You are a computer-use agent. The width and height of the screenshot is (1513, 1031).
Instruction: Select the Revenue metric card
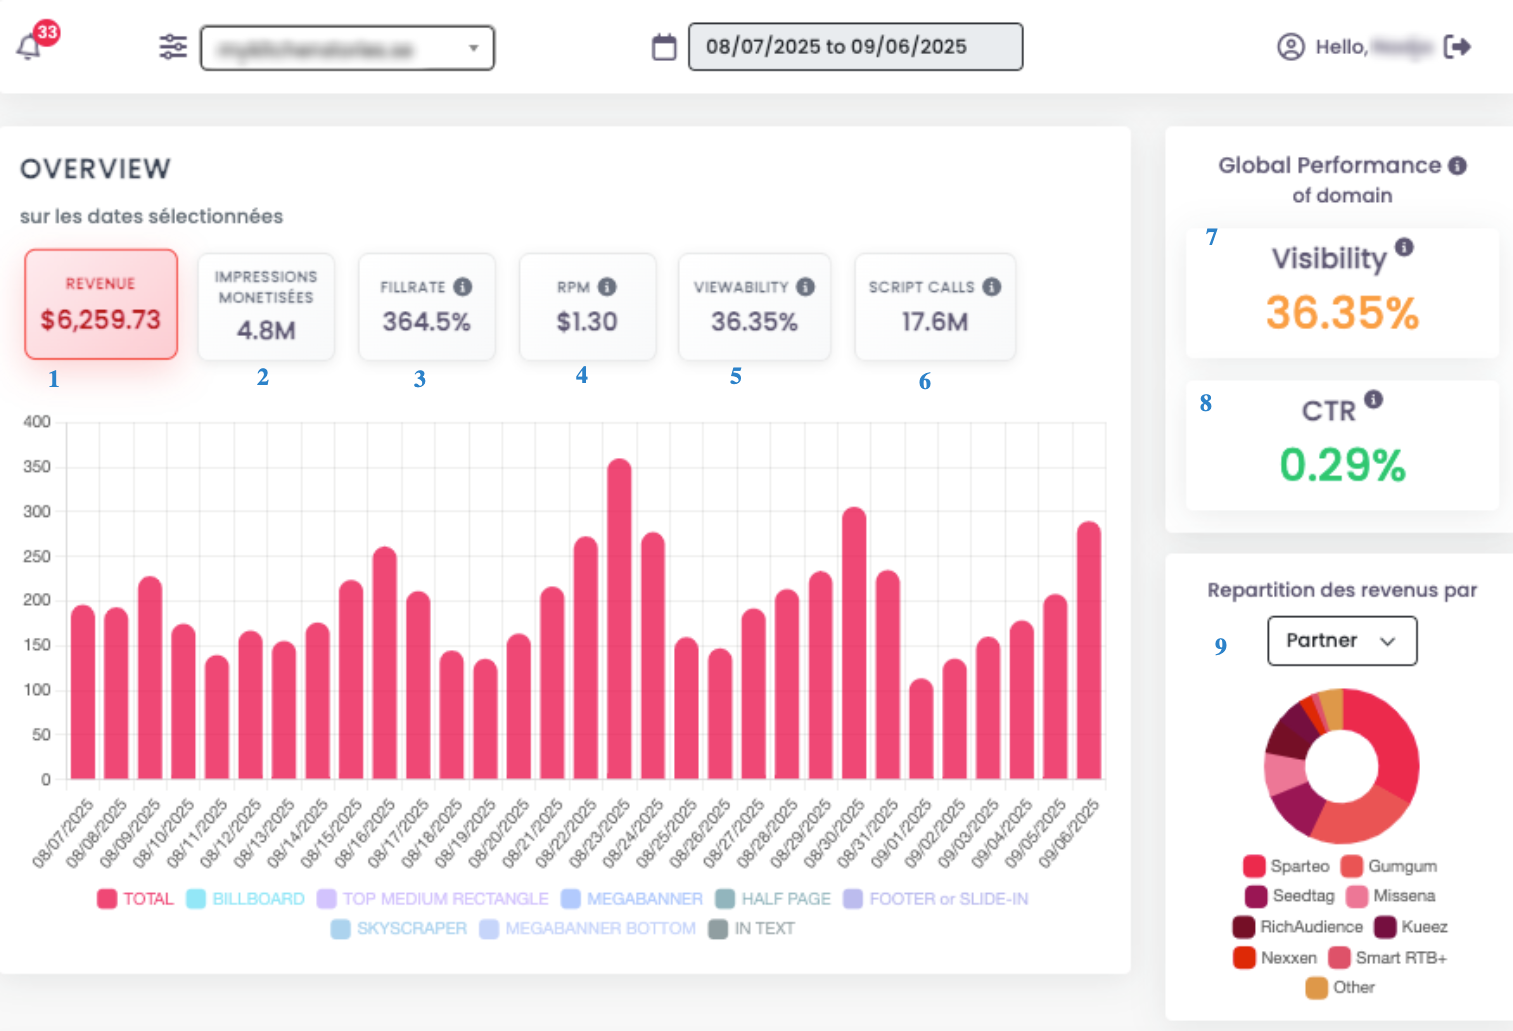coord(101,304)
